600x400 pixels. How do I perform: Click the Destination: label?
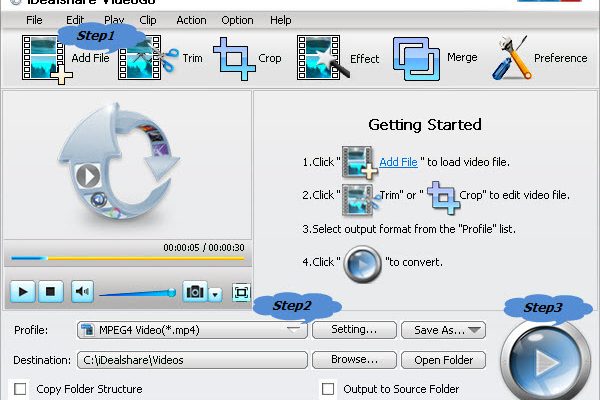point(42,360)
